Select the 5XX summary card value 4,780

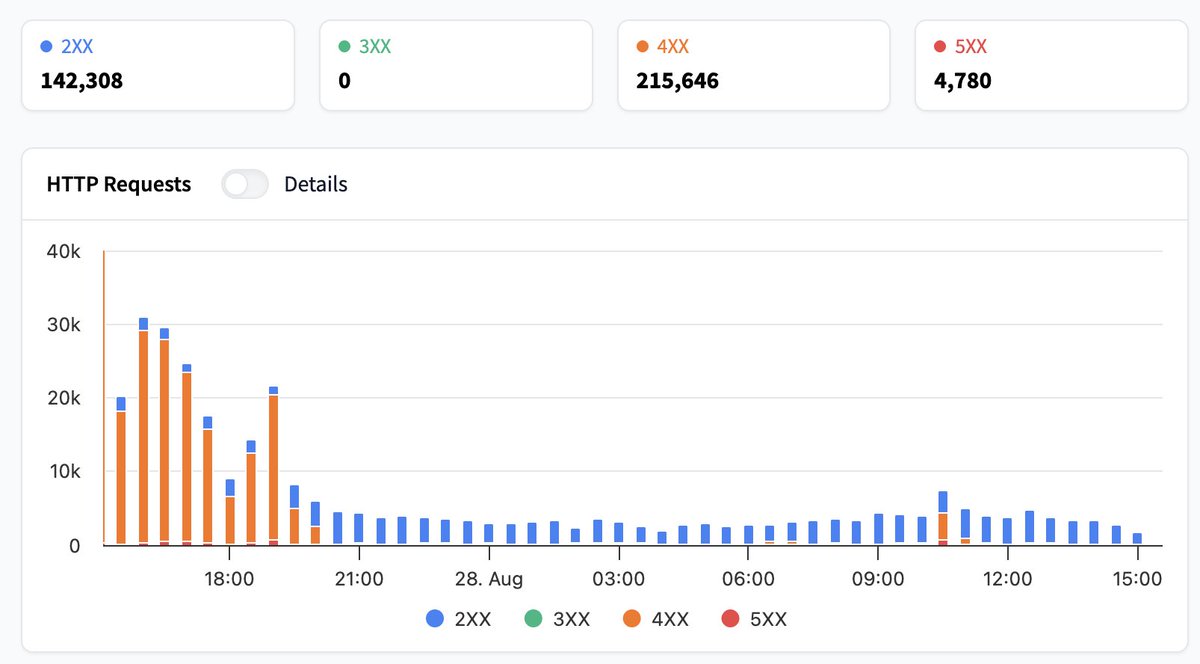pos(963,81)
